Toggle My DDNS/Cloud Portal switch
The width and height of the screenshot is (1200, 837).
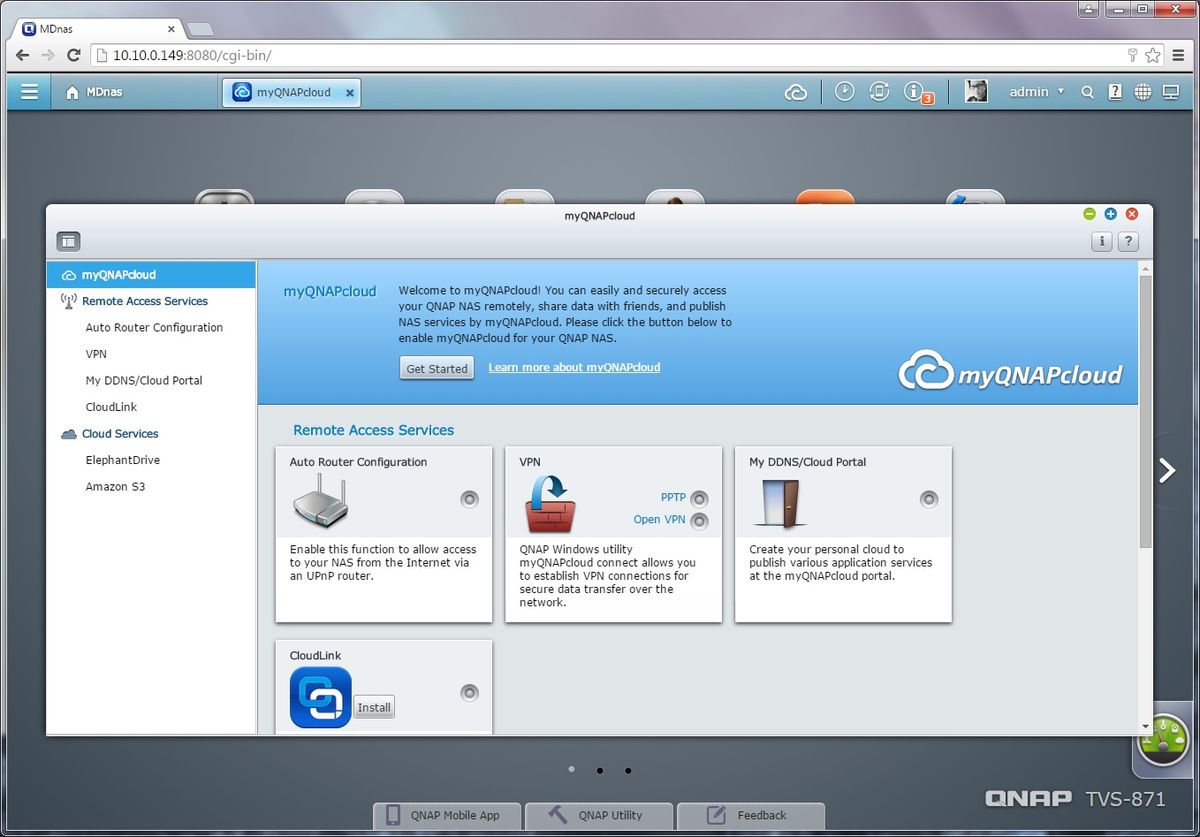pos(929,499)
